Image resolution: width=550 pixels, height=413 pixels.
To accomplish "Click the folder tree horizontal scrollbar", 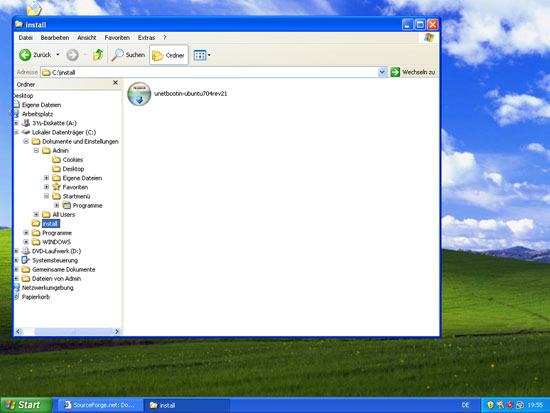I will click(x=68, y=331).
